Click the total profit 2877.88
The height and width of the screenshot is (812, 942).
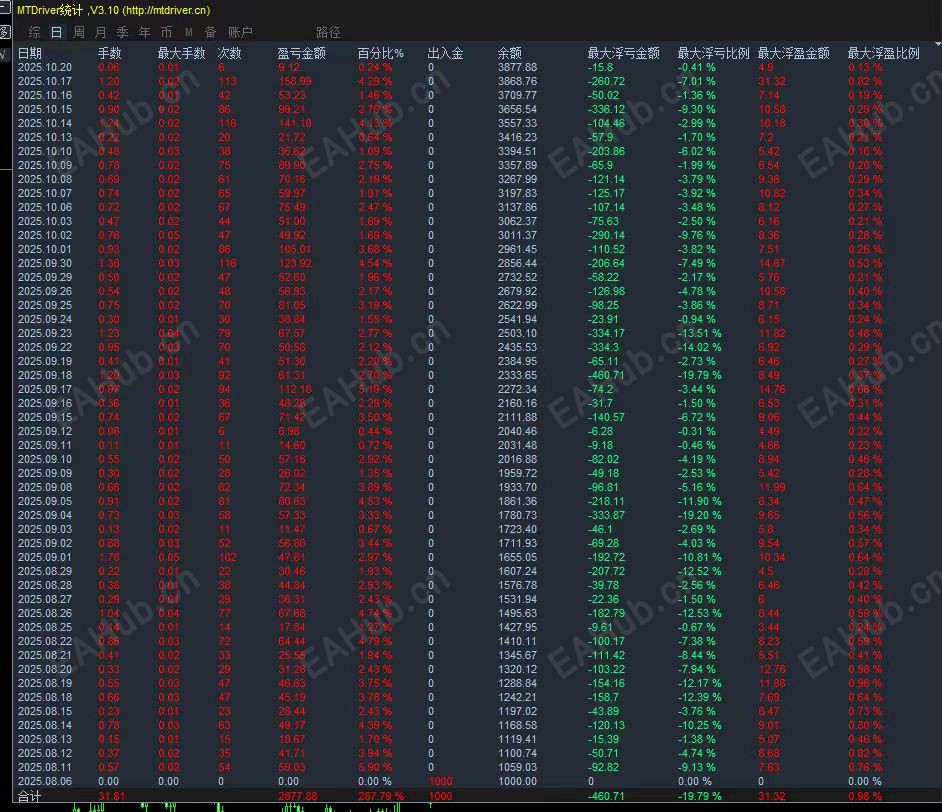[x=297, y=796]
